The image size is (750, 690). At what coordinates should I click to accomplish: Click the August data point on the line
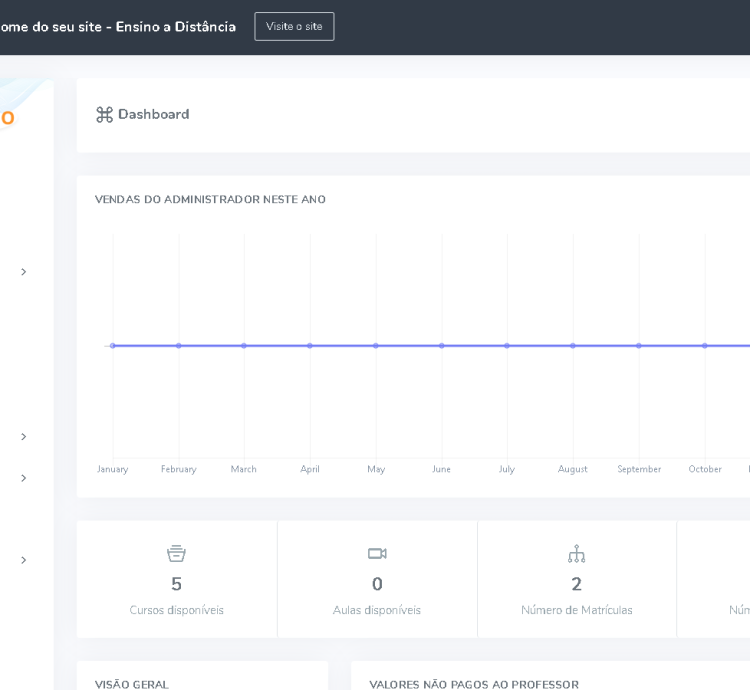click(x=573, y=346)
